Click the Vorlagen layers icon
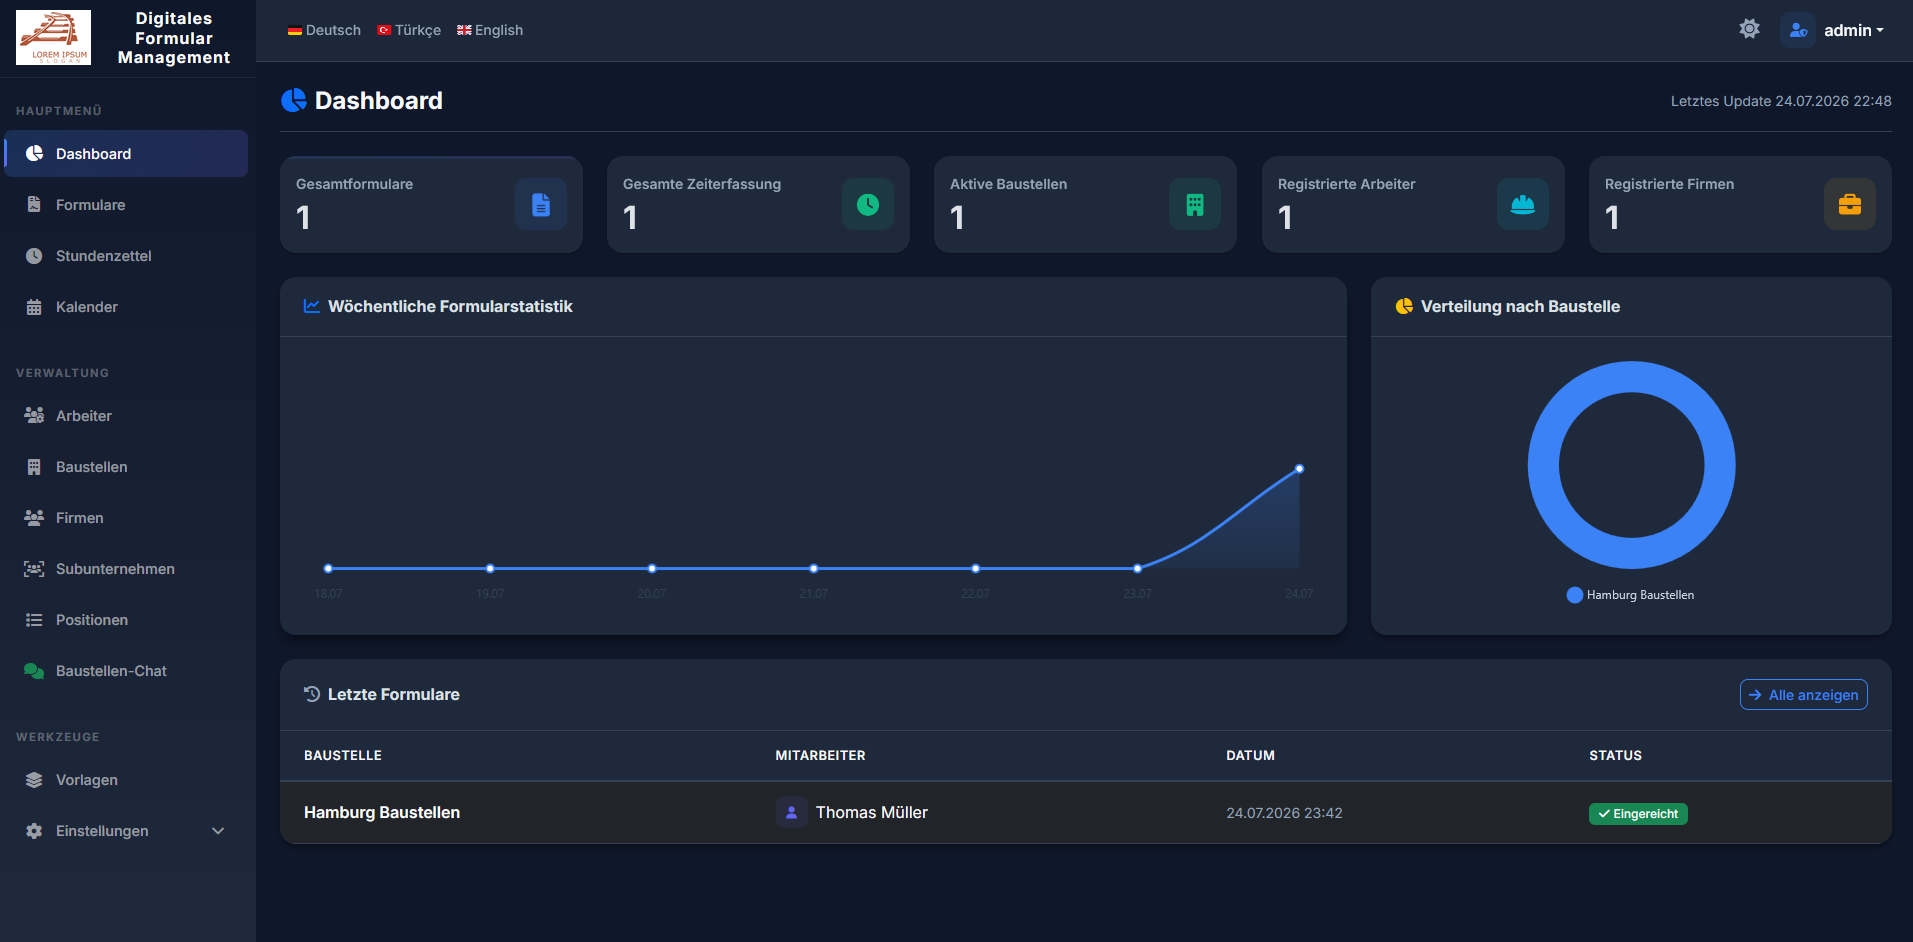Screen dimensions: 1913x942 click(34, 779)
